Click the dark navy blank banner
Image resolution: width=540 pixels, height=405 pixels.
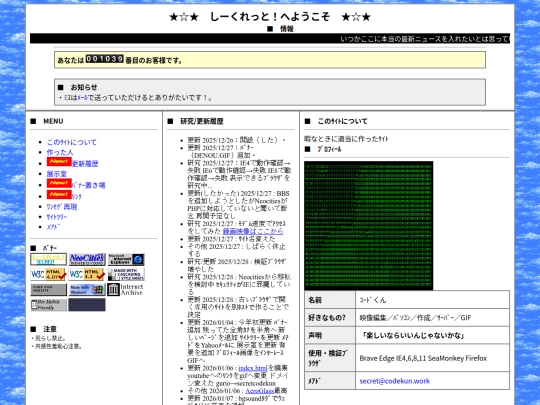(x=87, y=305)
